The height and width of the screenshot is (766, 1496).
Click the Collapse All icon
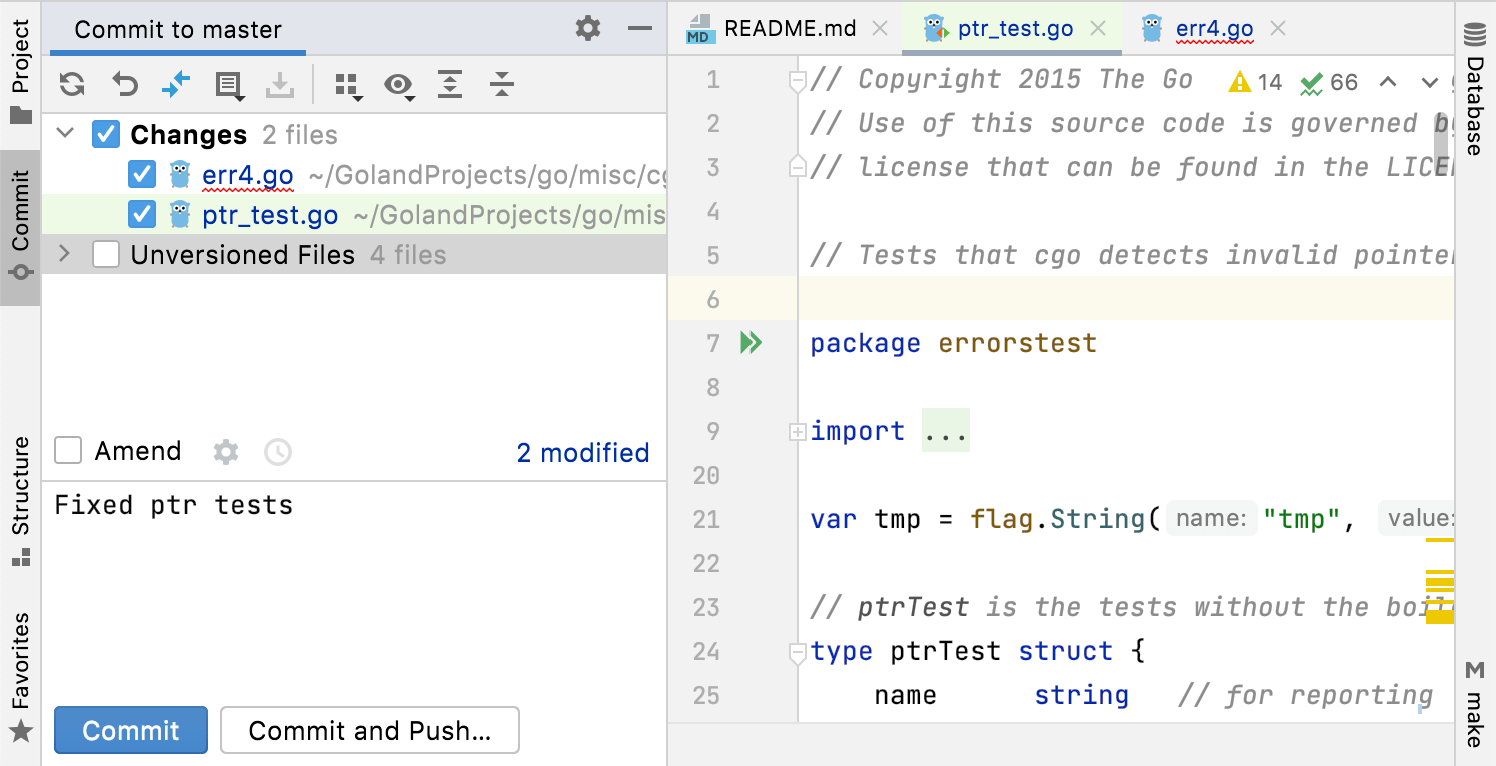(502, 85)
